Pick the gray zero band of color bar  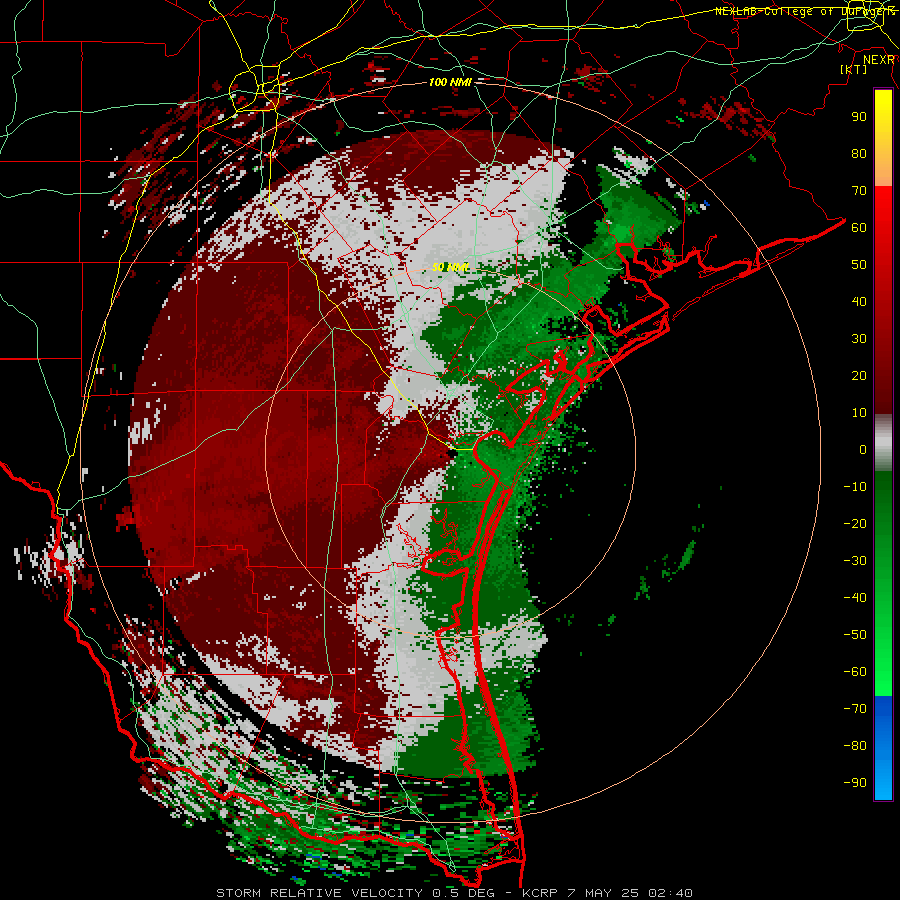883,443
